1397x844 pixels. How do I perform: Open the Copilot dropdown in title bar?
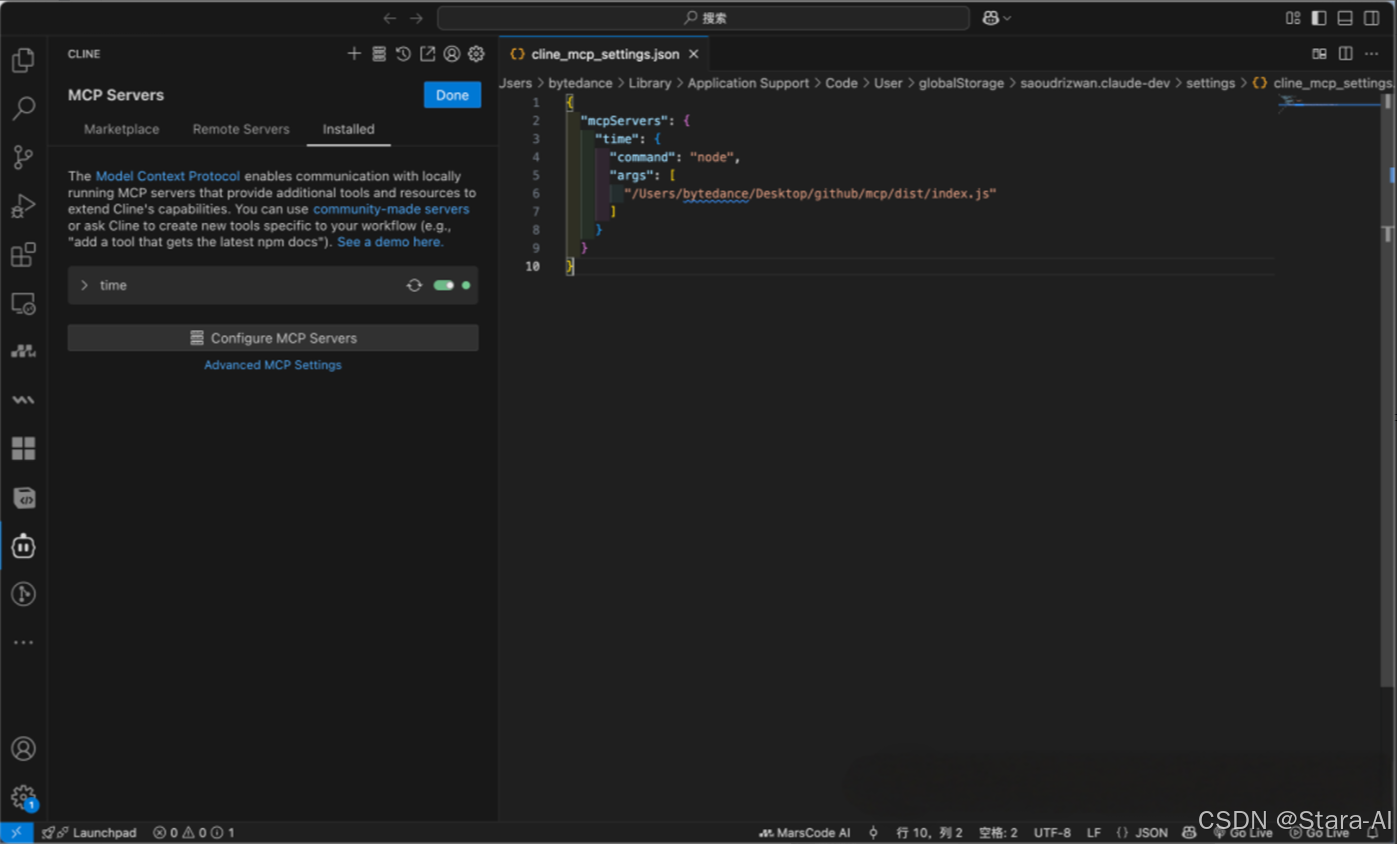tap(996, 18)
